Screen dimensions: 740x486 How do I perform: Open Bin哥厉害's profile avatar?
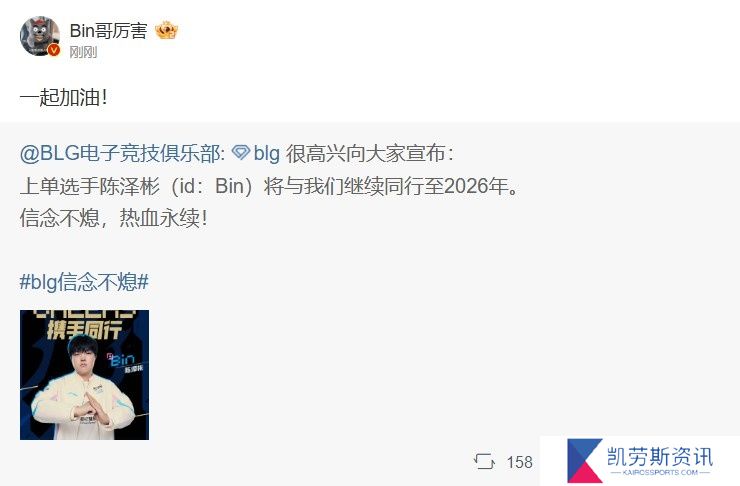point(40,36)
